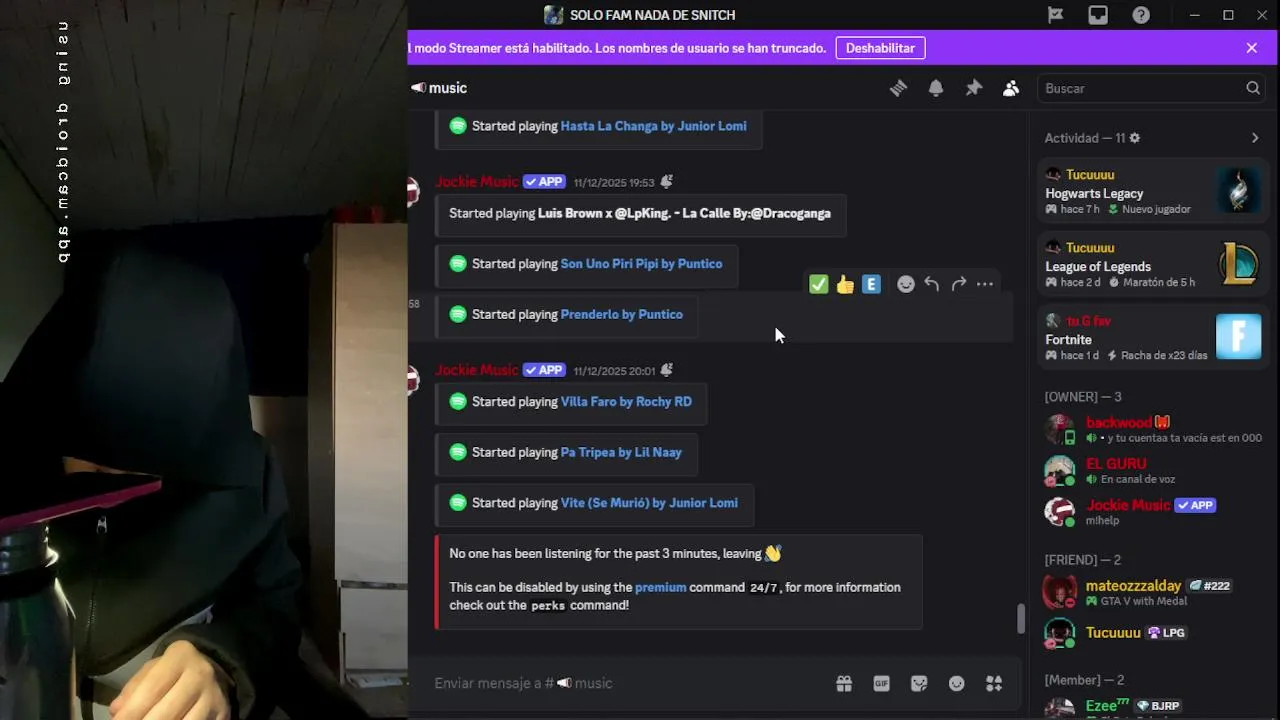Add the green checkmark reaction
This screenshot has height=720, width=1280.
coord(819,284)
